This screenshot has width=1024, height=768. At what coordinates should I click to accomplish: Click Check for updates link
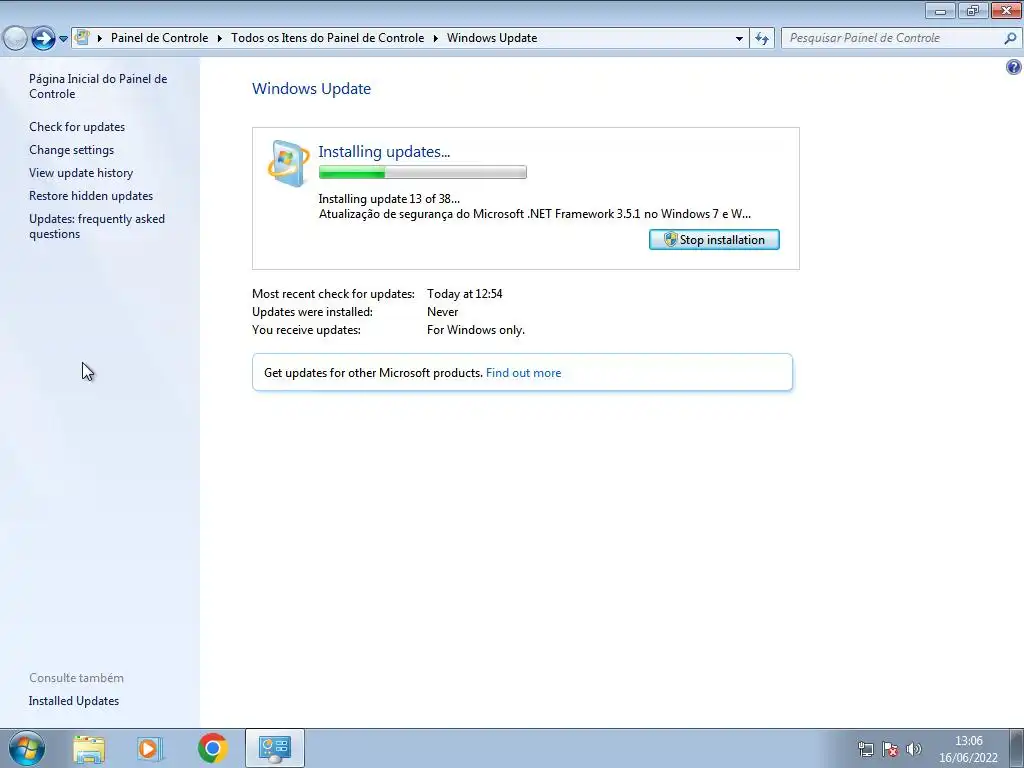(x=77, y=127)
